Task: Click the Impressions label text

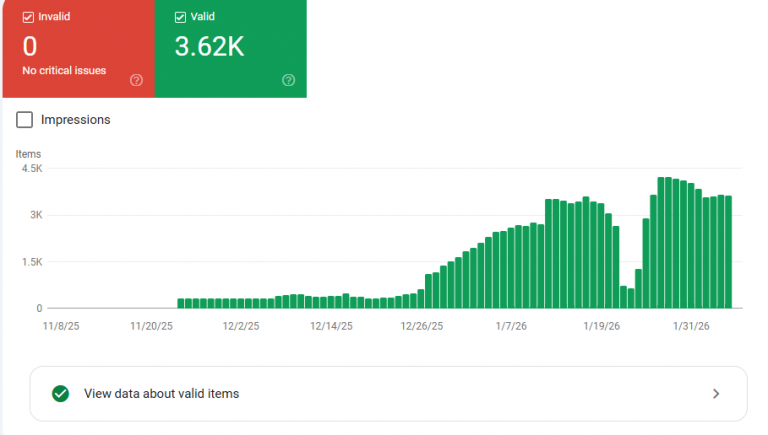Action: (x=75, y=120)
